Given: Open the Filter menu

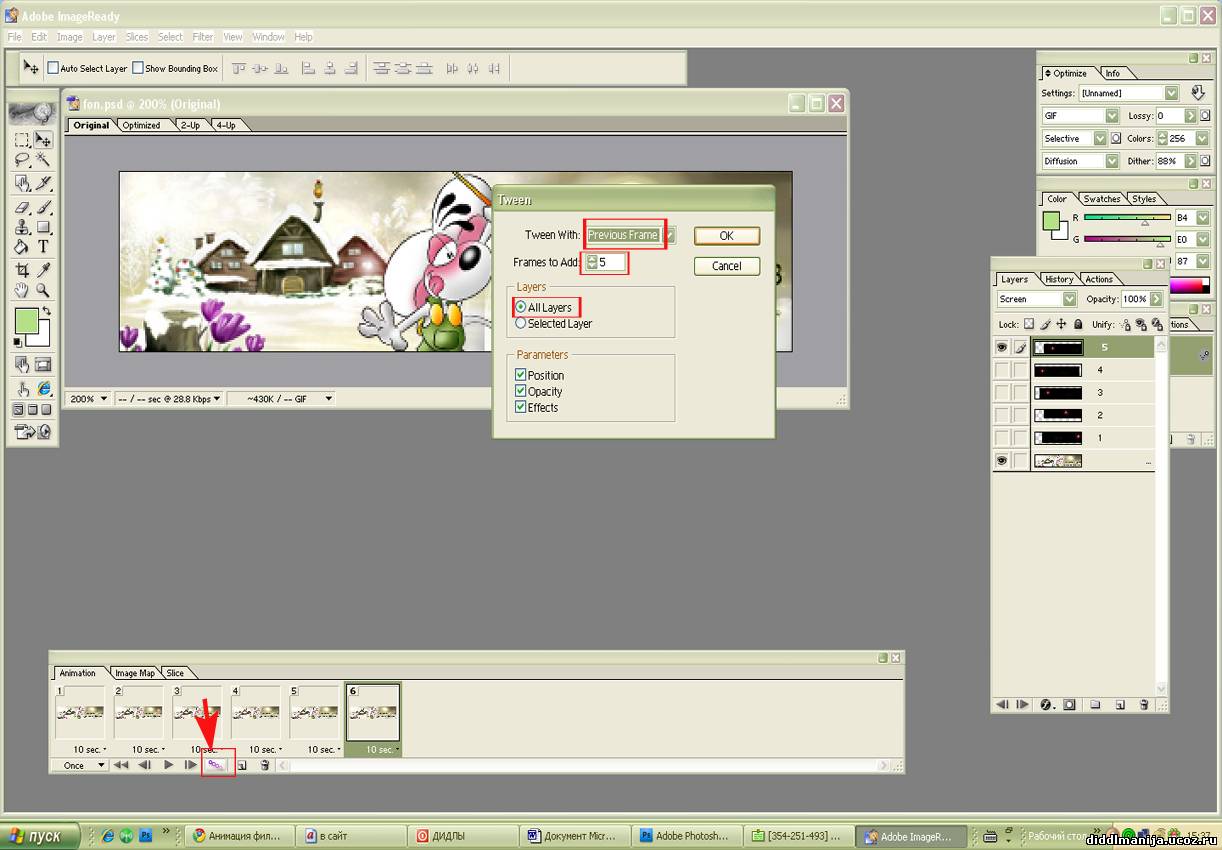Looking at the screenshot, I should (203, 37).
